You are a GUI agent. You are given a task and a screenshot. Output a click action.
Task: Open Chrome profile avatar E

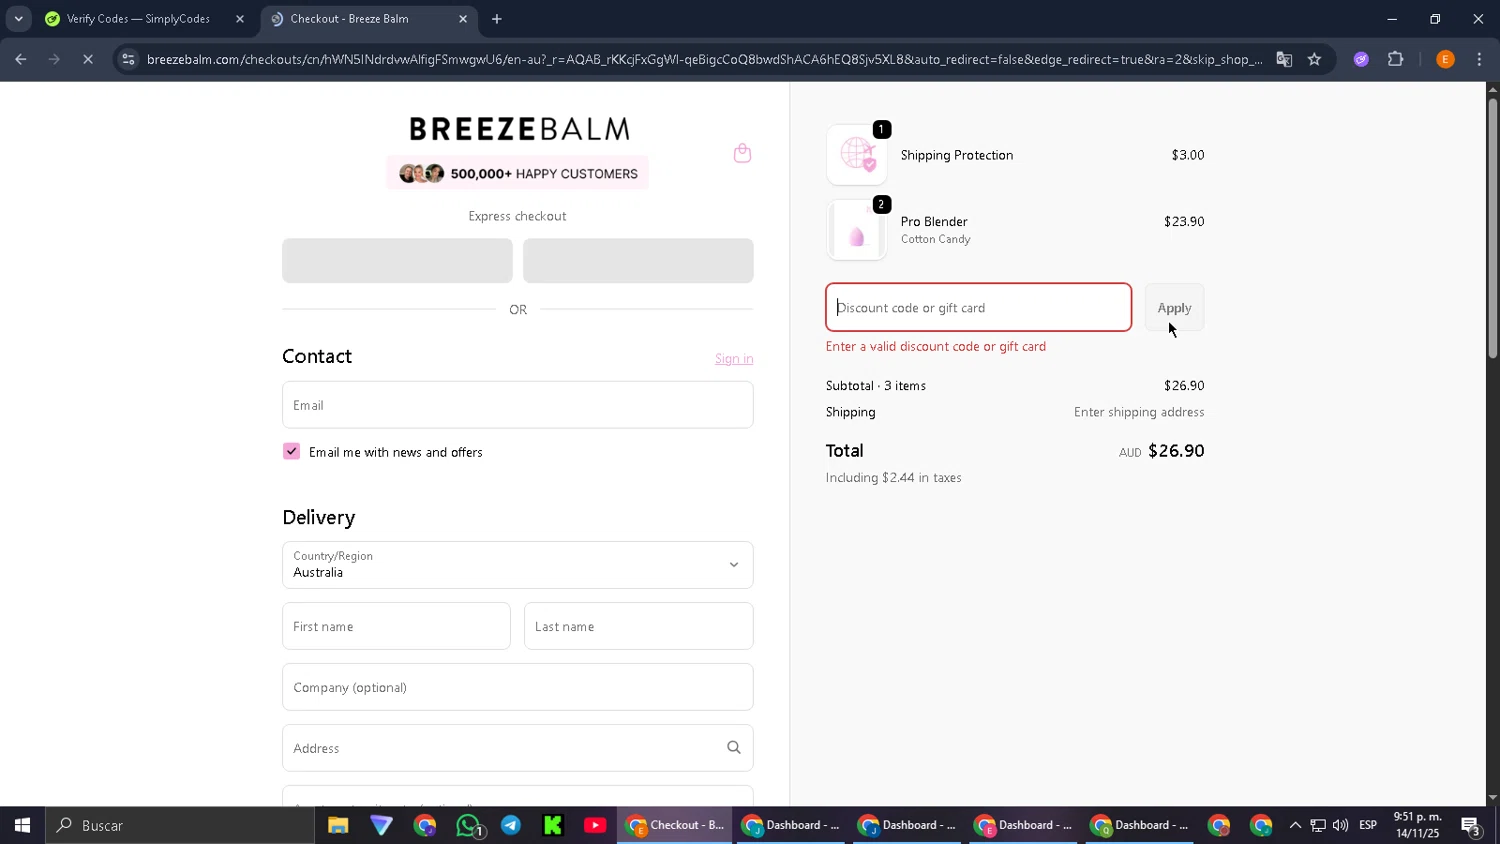pos(1445,59)
